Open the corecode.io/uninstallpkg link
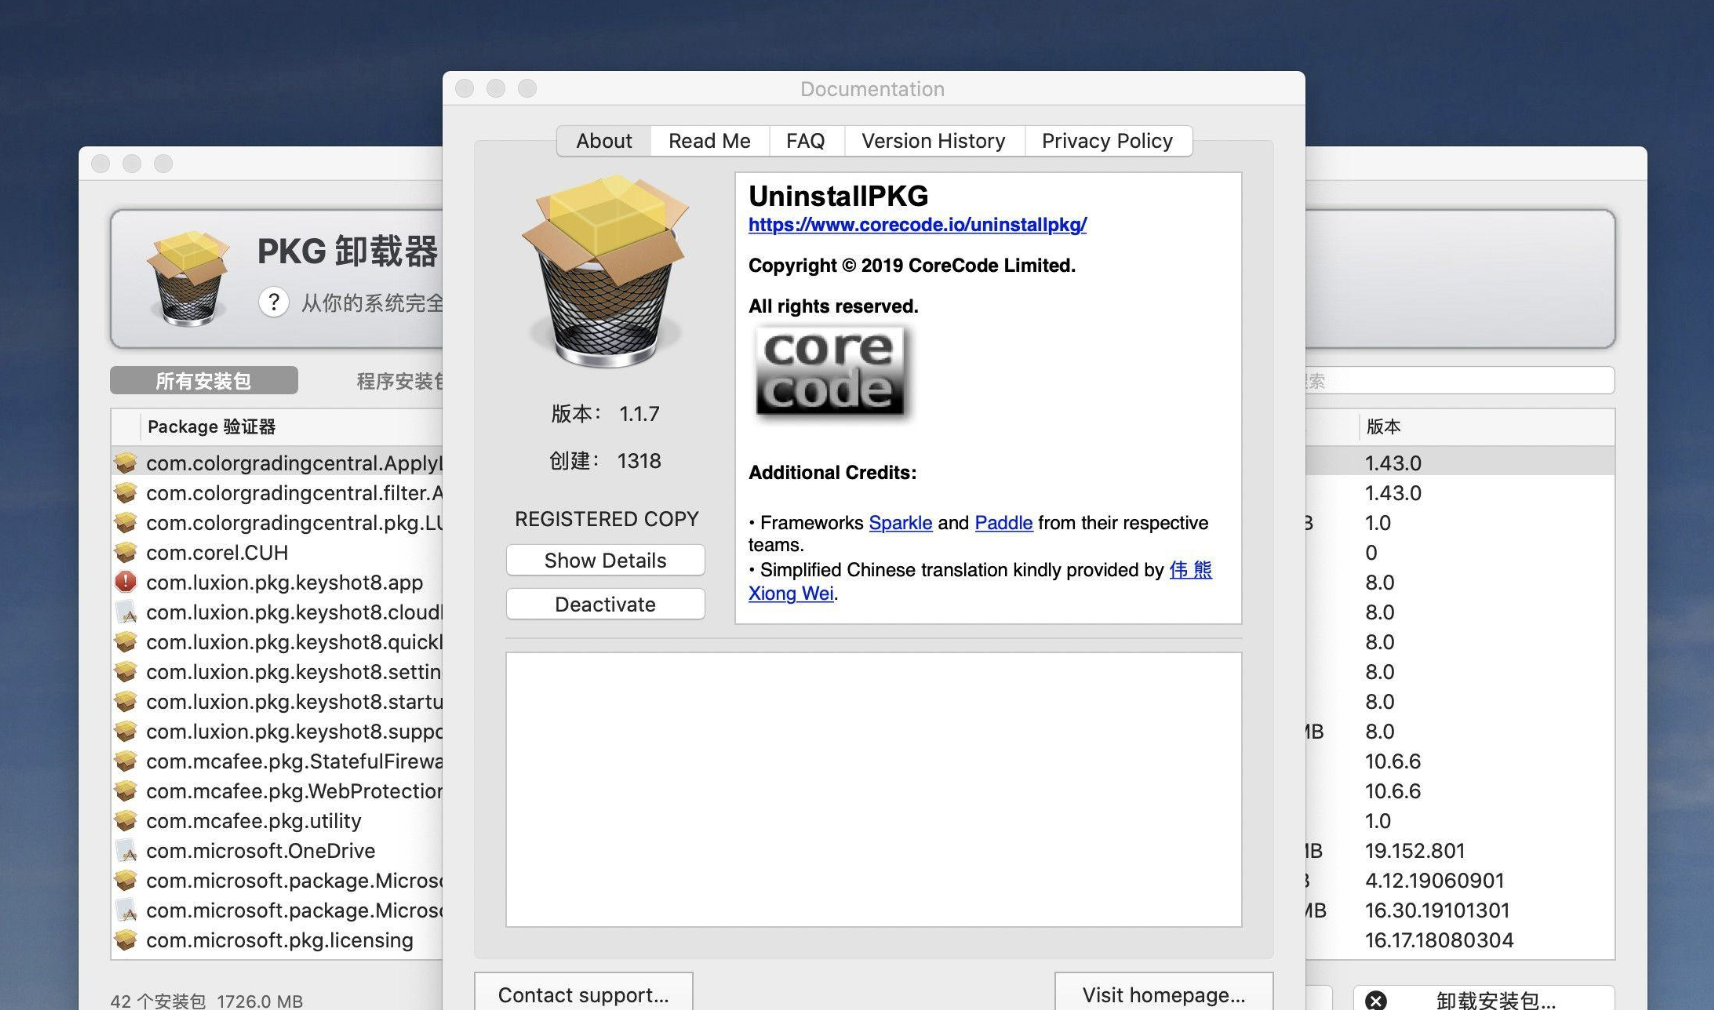This screenshot has height=1010, width=1714. (916, 225)
